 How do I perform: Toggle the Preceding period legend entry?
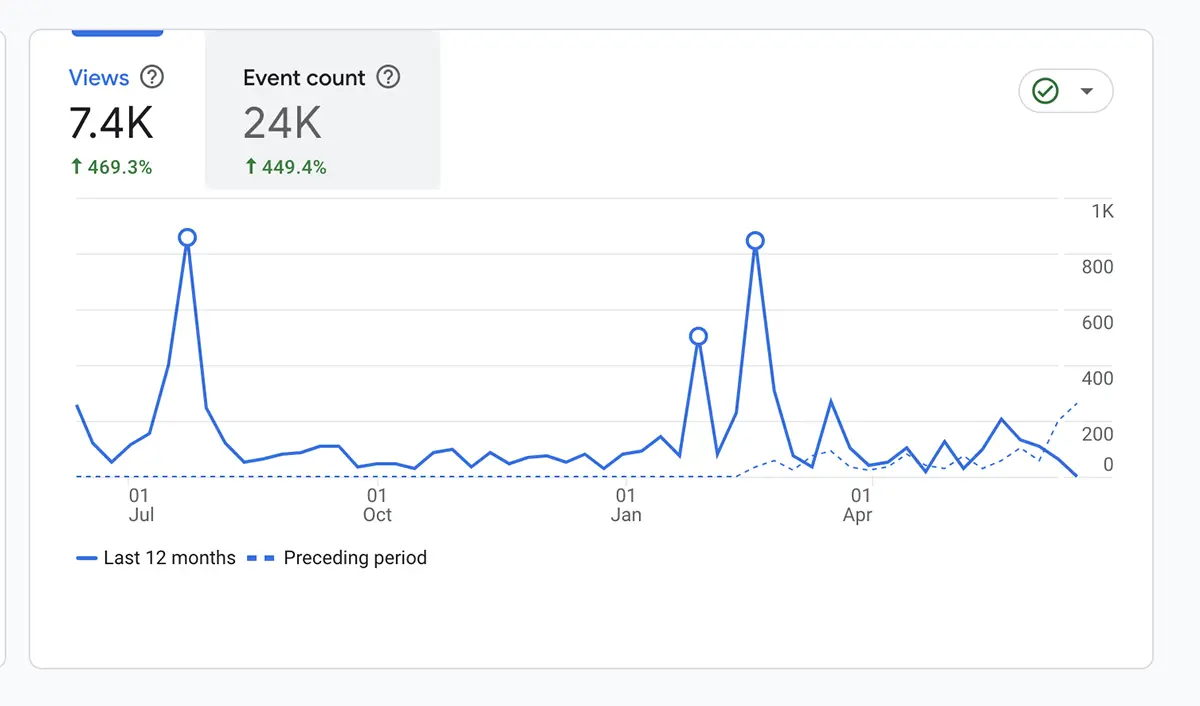pyautogui.click(x=355, y=557)
